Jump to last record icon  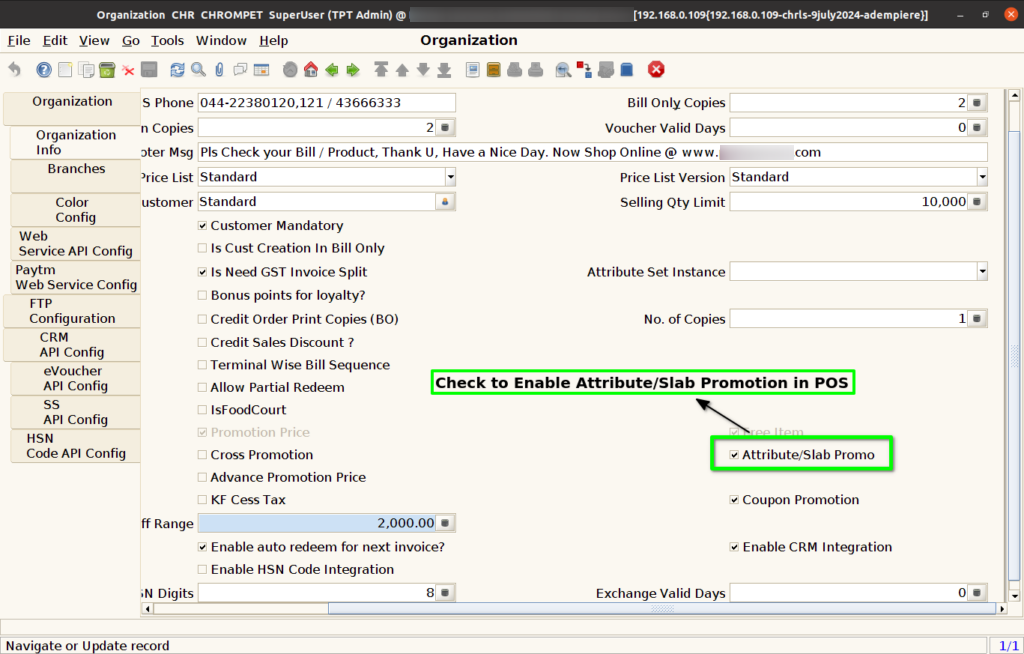tap(444, 69)
